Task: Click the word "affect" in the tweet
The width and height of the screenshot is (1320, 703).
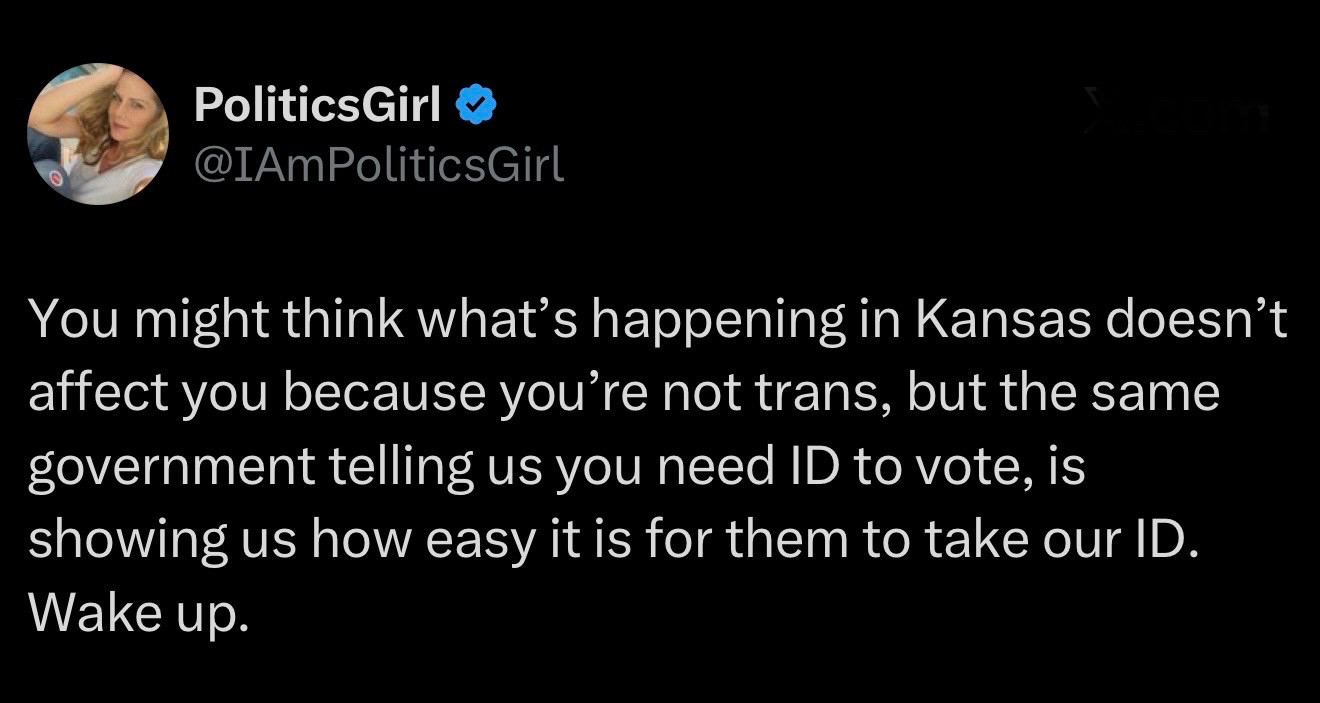Action: tap(88, 393)
